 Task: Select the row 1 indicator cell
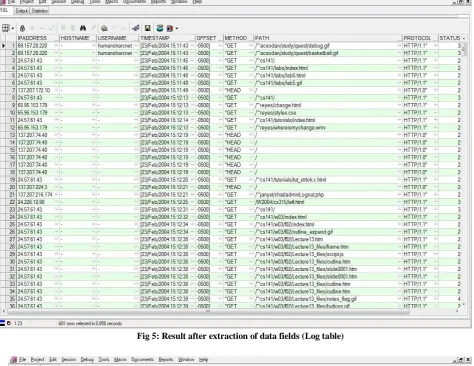(x=3, y=46)
